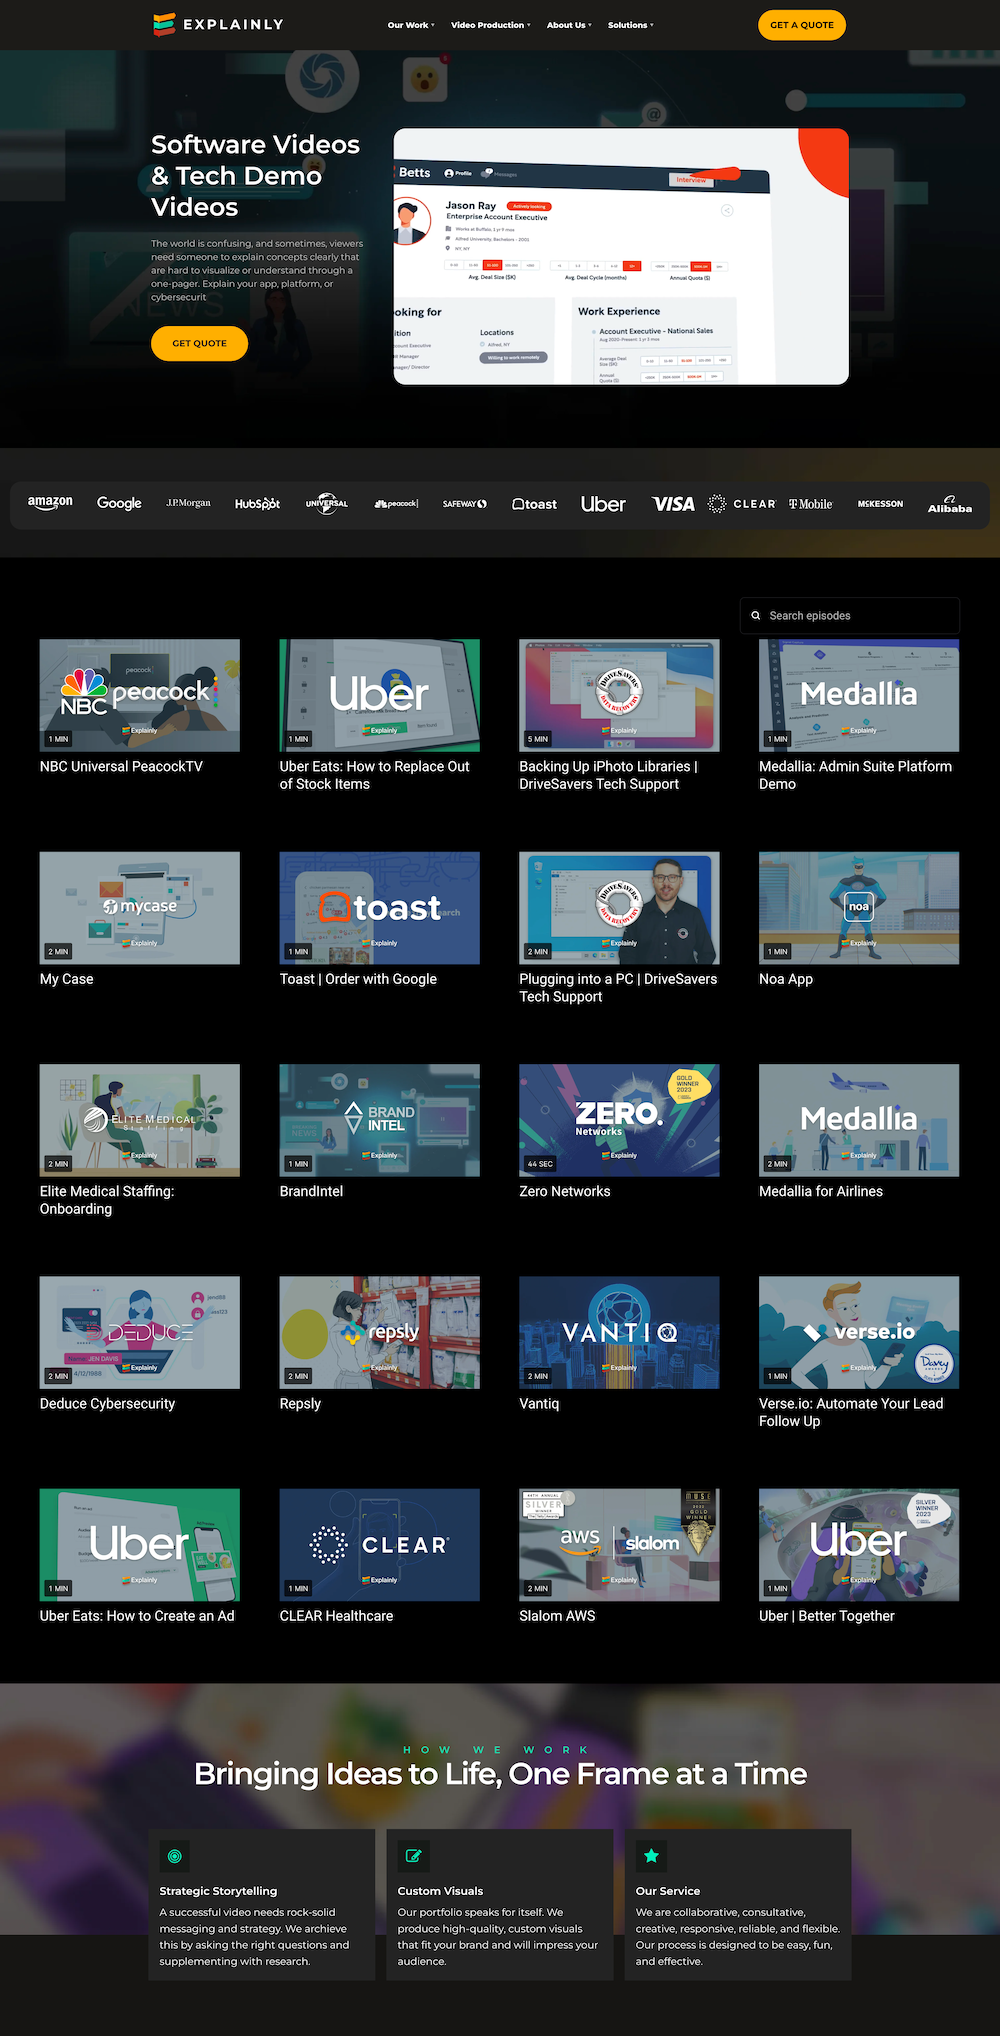The width and height of the screenshot is (1000, 2036).
Task: Open the Vantiq video thumbnail
Action: pos(619,1332)
